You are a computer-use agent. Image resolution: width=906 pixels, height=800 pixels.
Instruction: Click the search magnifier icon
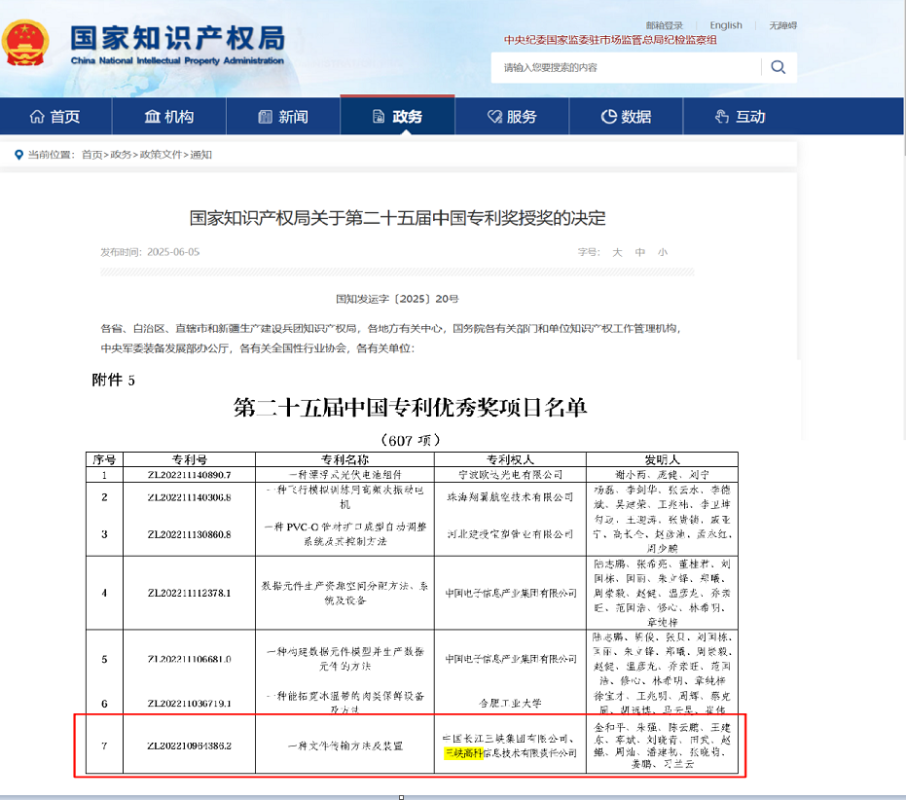(x=778, y=67)
